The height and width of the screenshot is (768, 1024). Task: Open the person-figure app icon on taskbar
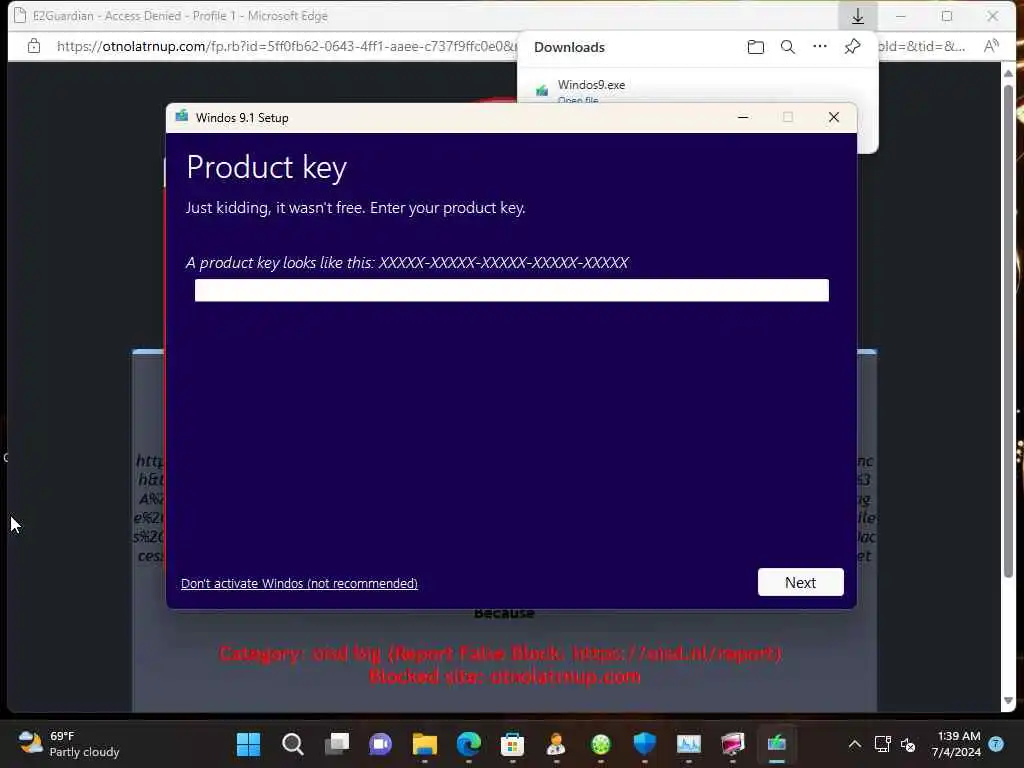pos(556,744)
